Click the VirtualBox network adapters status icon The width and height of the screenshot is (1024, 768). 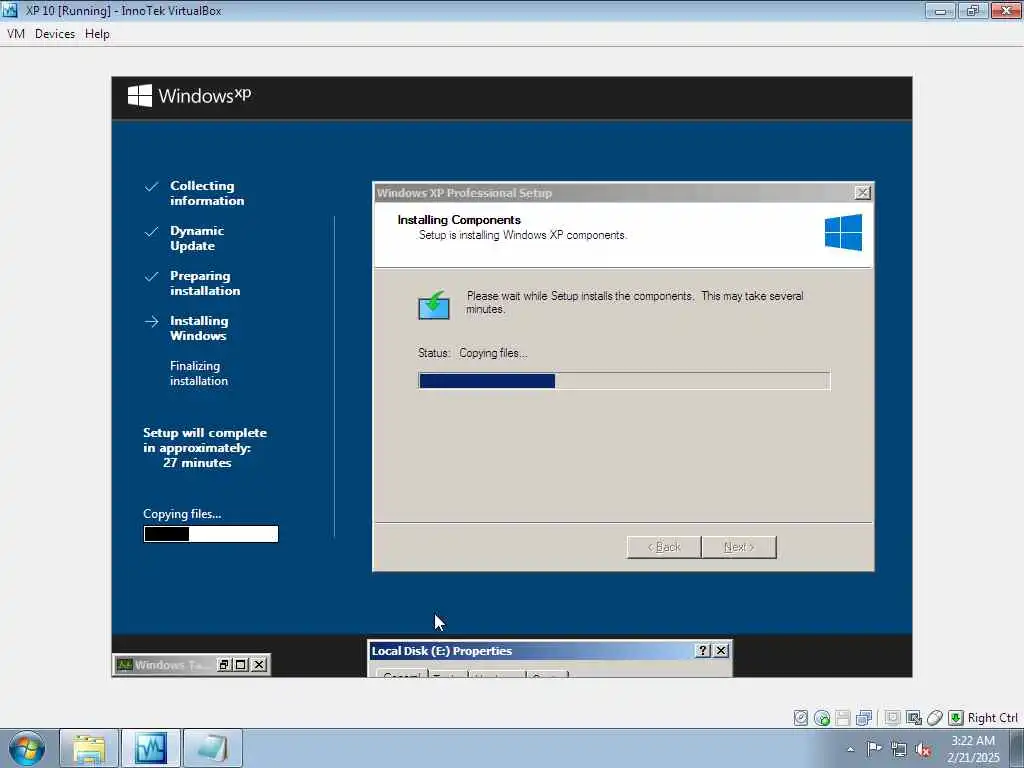[863, 718]
